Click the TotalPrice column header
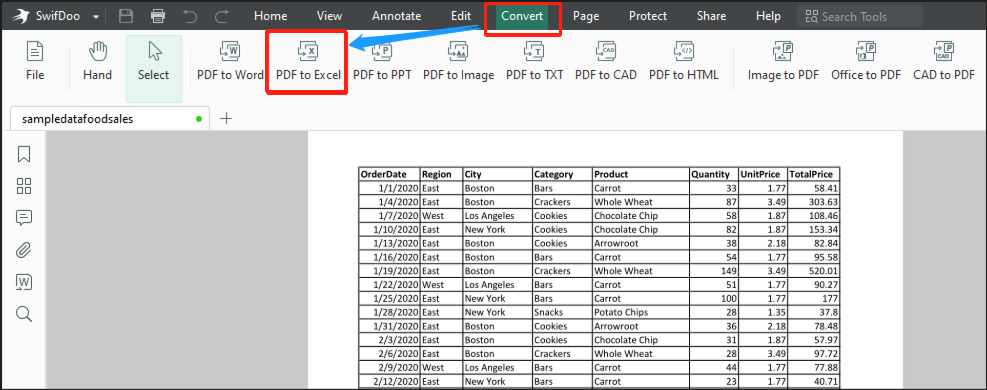Image resolution: width=987 pixels, height=390 pixels. 814,174
